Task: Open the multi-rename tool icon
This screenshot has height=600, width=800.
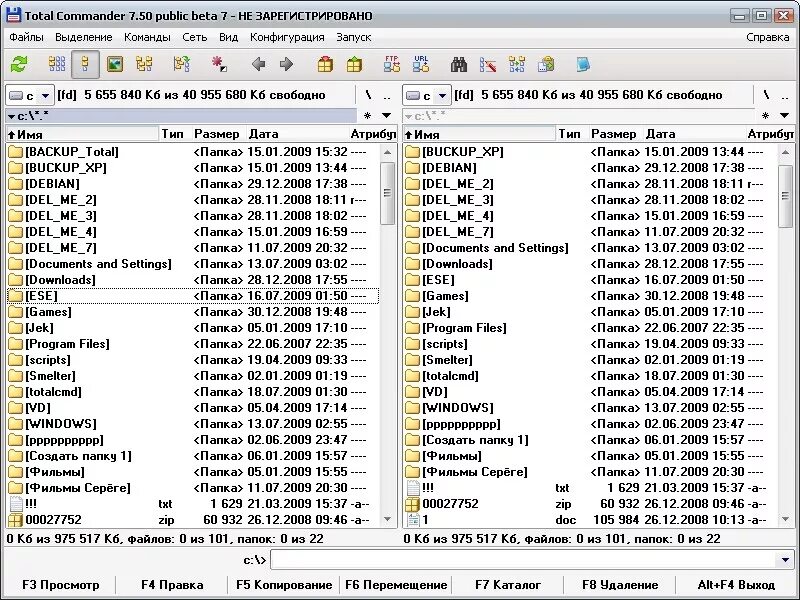Action: click(488, 64)
